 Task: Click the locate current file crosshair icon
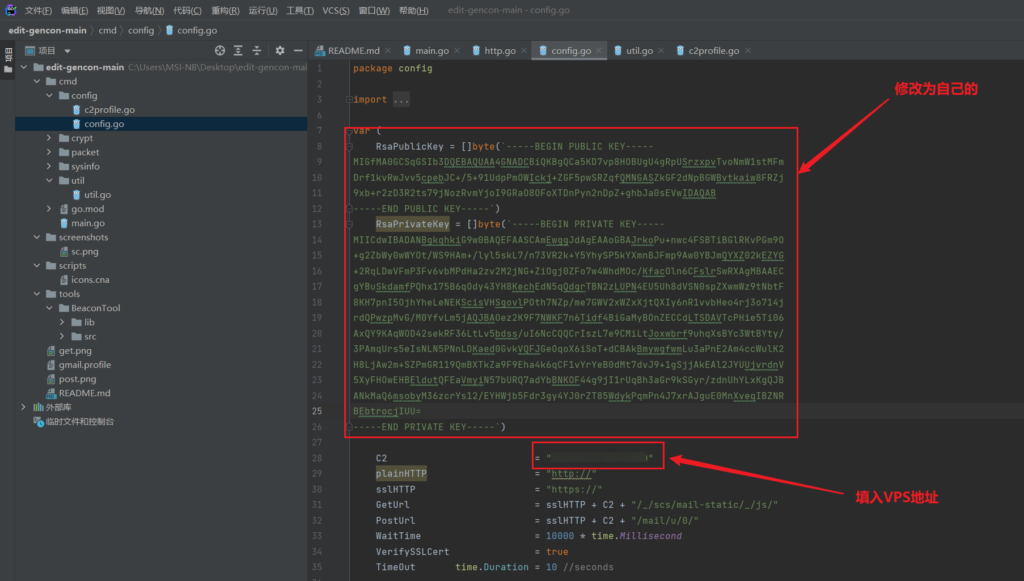(219, 50)
